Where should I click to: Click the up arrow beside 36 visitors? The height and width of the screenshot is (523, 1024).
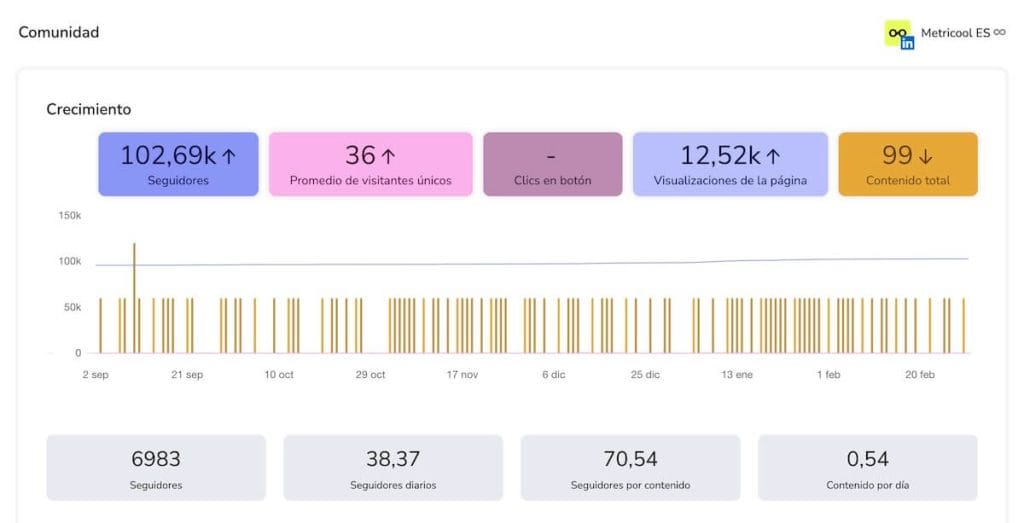(388, 156)
